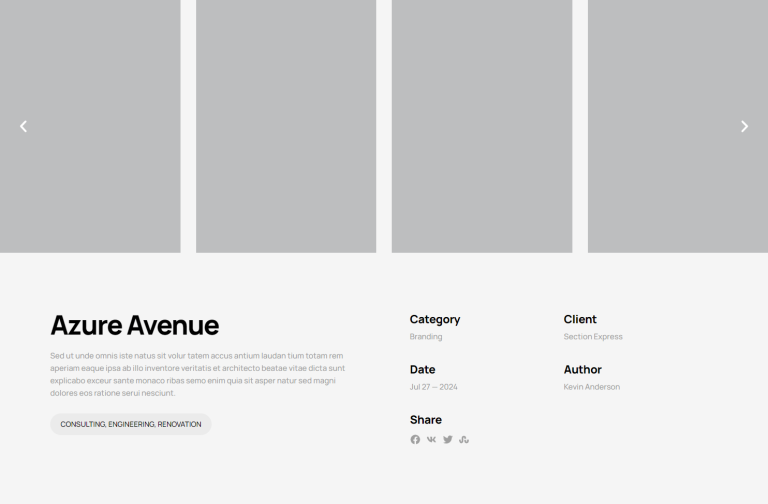768x504 pixels.
Task: Click the CONSULTING tag
Action: tap(82, 424)
